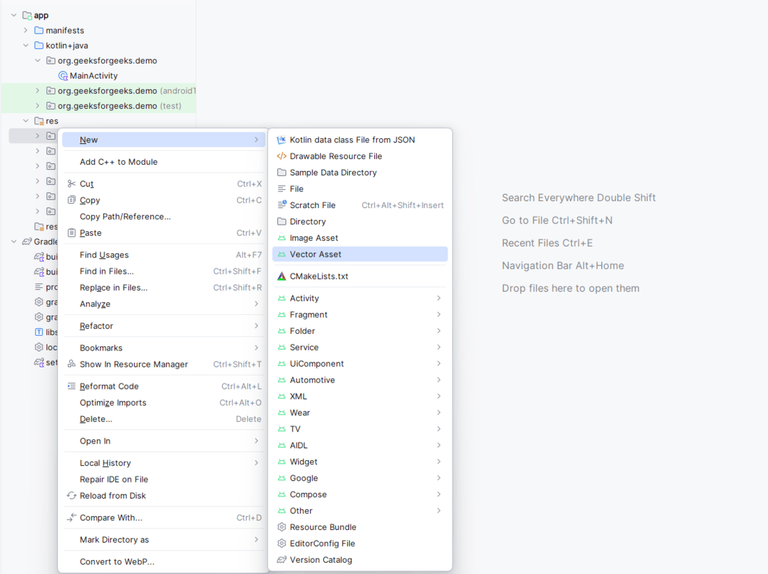Collapse the app module tree node
The height and width of the screenshot is (574, 768).
click(14, 15)
